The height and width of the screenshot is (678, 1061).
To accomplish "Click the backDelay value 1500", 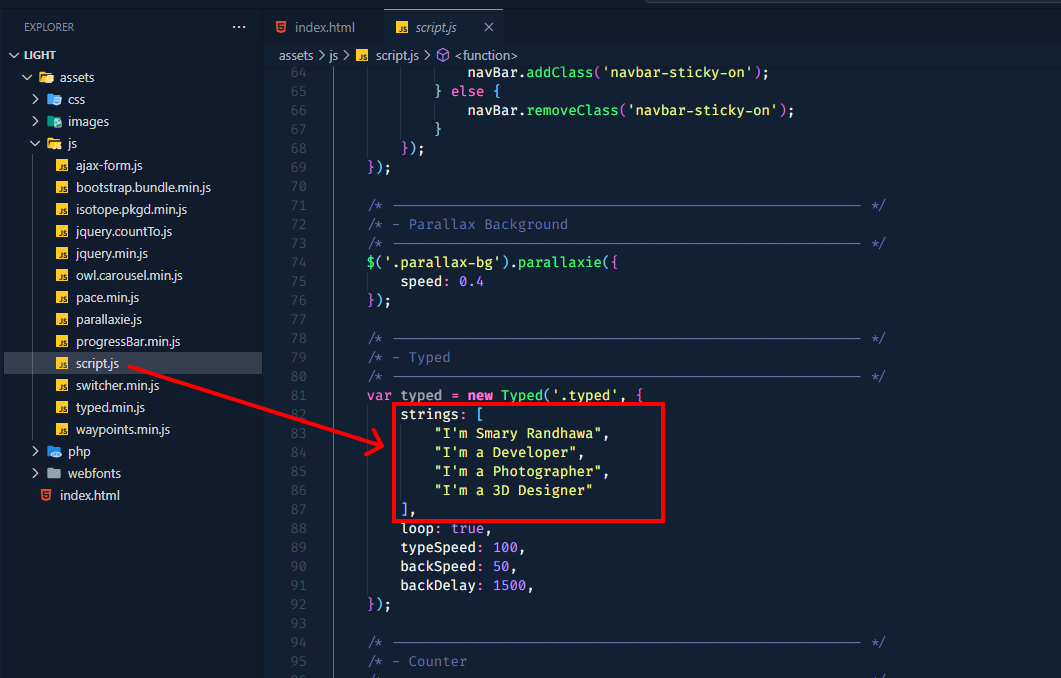I will pos(509,585).
